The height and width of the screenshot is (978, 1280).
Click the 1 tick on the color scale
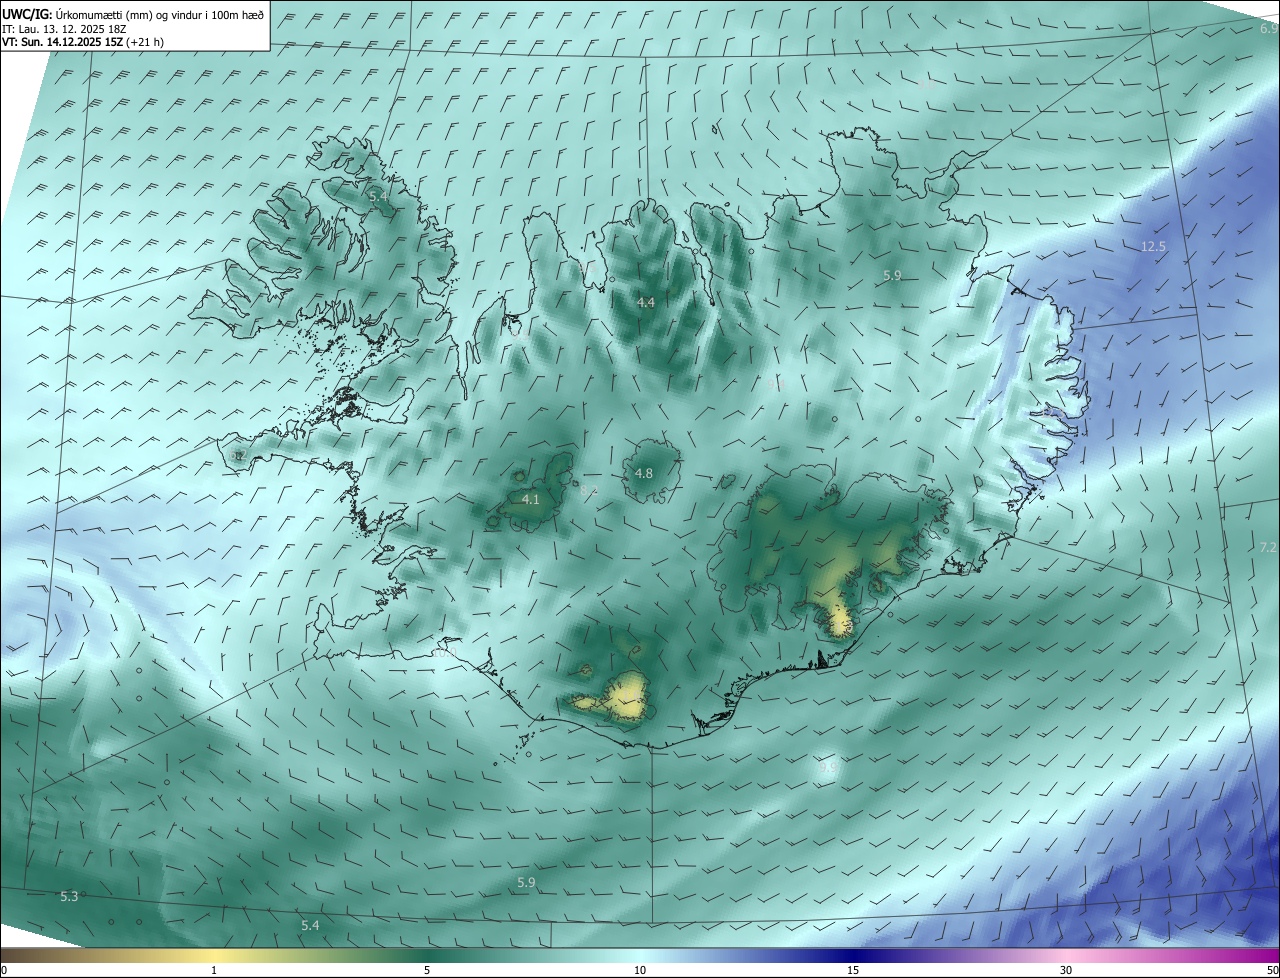(x=214, y=970)
